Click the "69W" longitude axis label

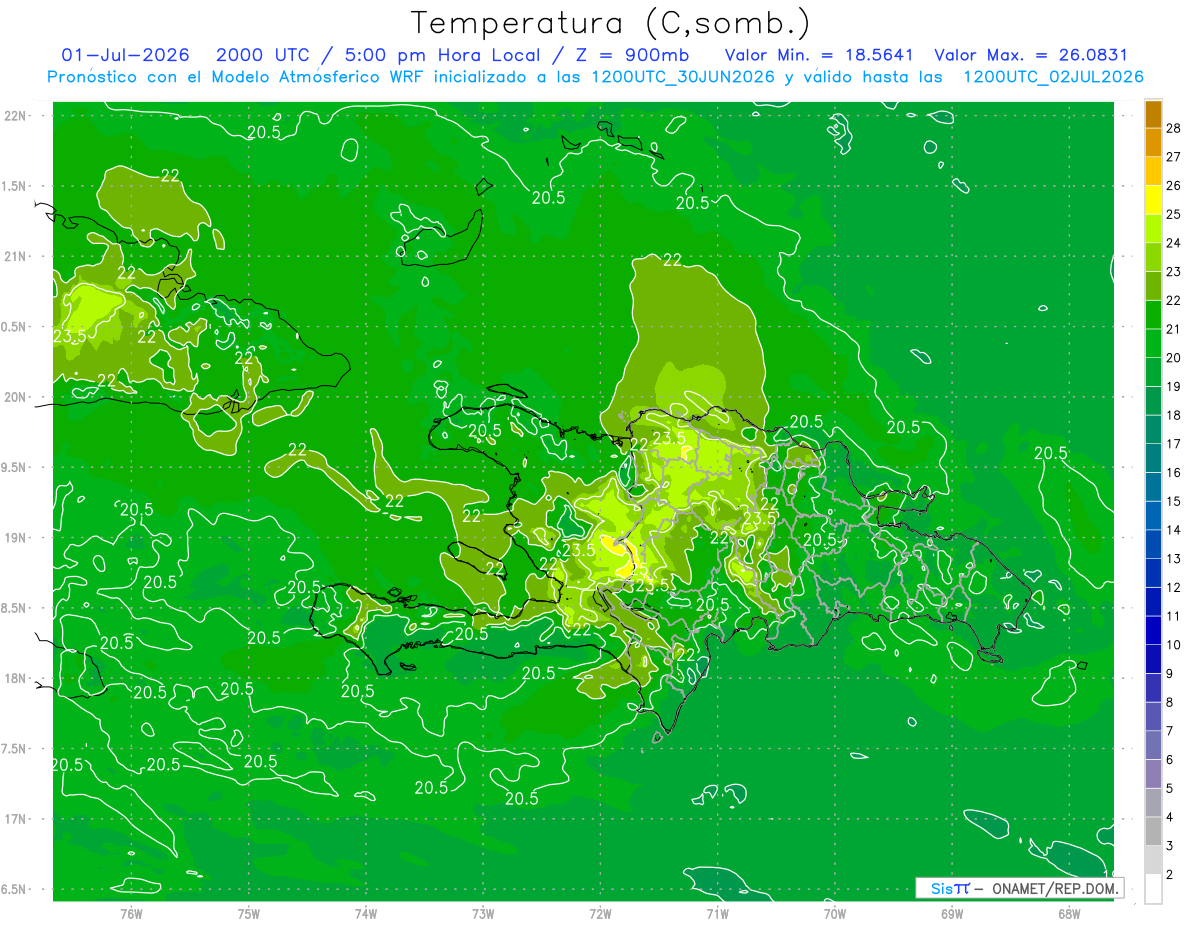952,914
